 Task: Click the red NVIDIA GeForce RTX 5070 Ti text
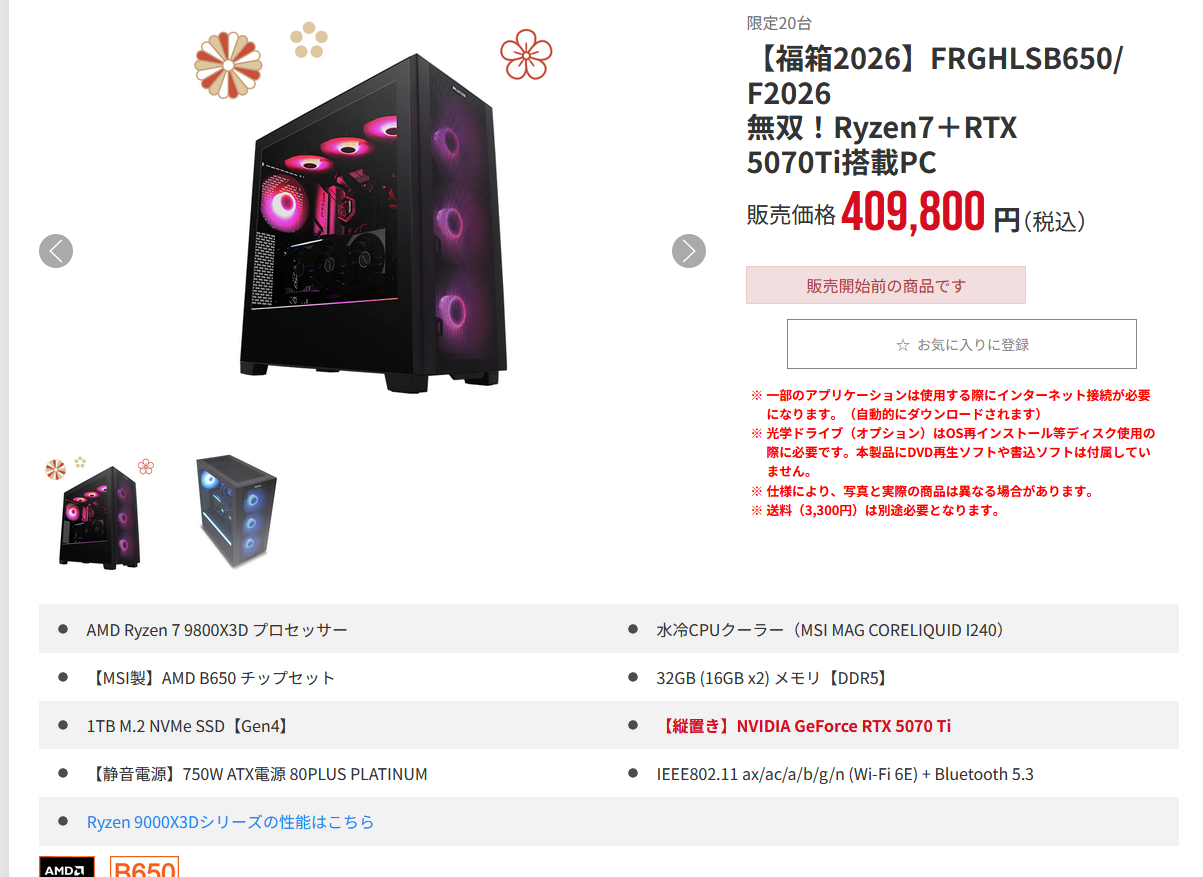pyautogui.click(x=804, y=726)
